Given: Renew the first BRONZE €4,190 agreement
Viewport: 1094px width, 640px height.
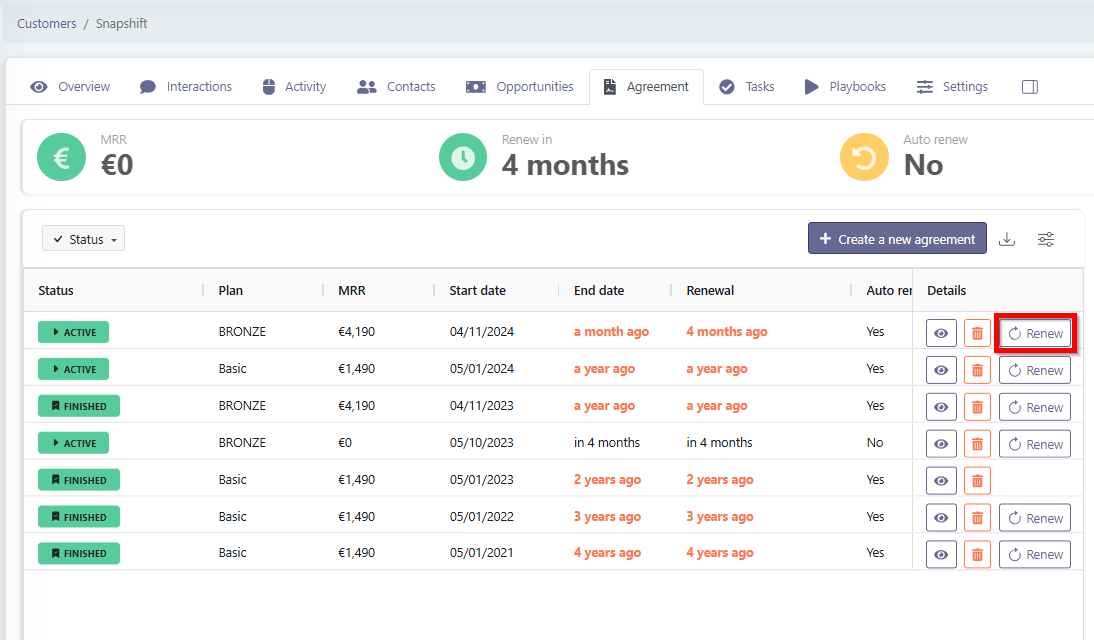Looking at the screenshot, I should coord(1035,333).
